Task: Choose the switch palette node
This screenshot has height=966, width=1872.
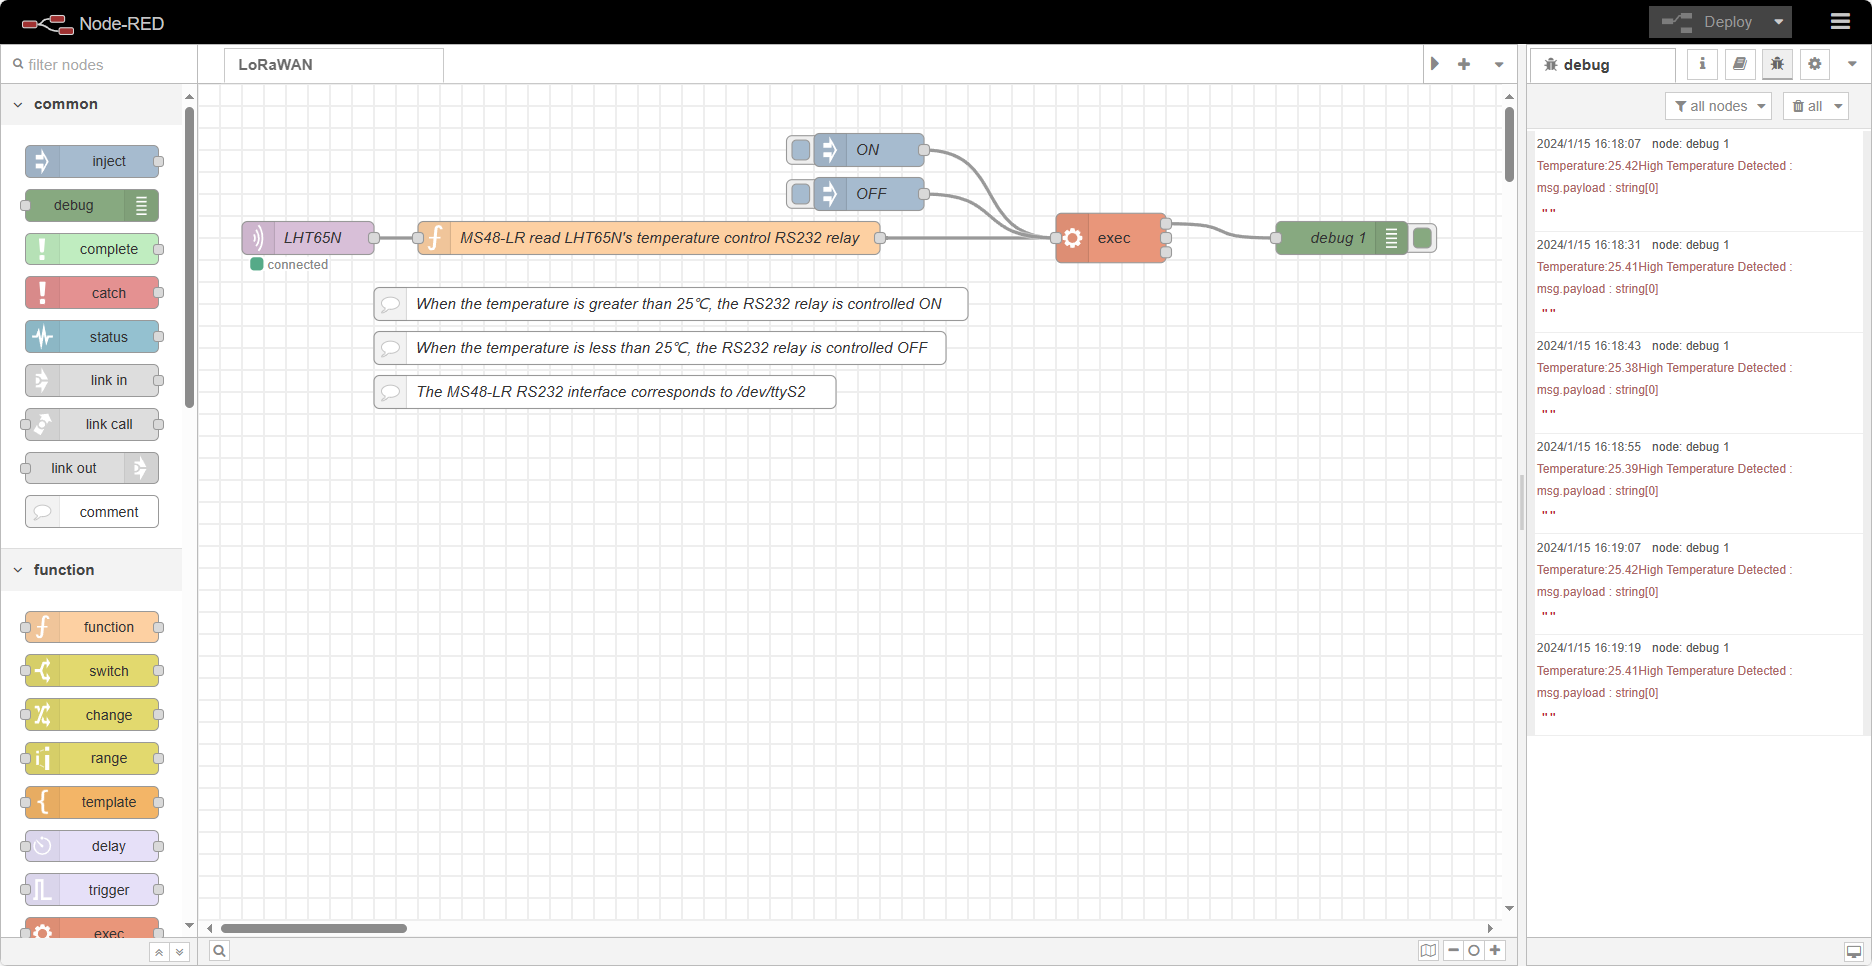Action: [92, 671]
